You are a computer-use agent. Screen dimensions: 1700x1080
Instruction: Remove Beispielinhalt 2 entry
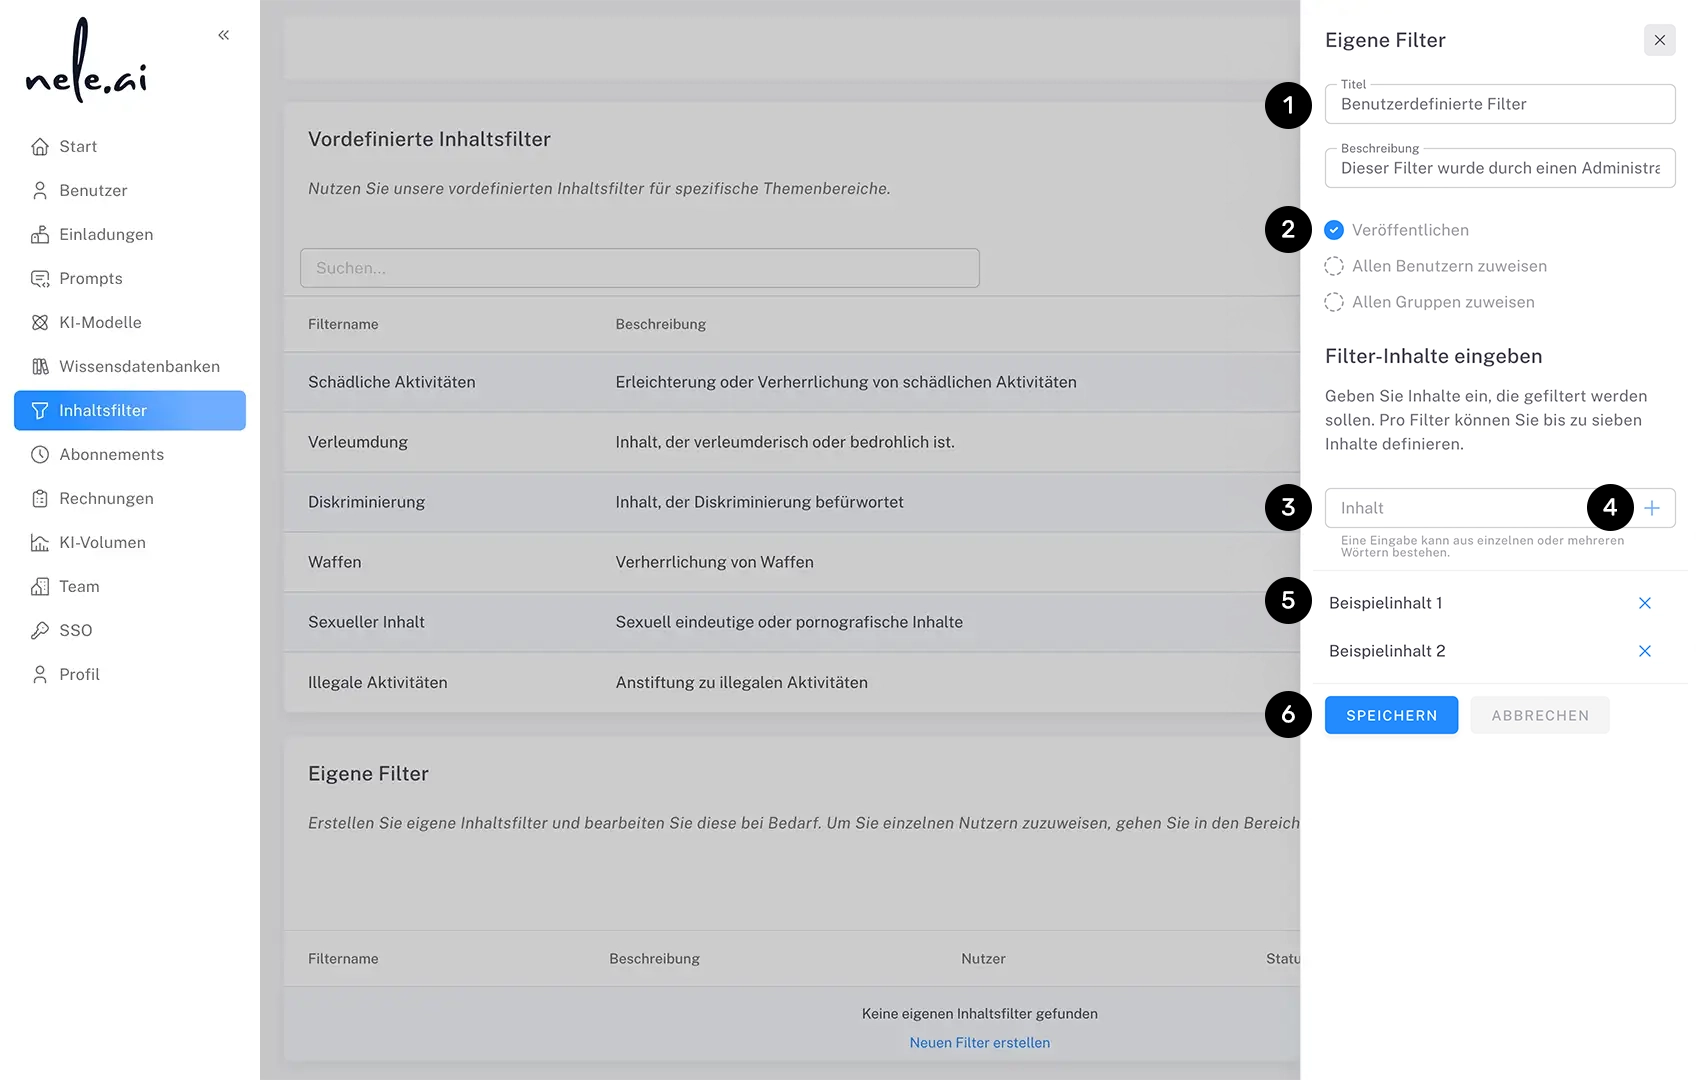click(x=1645, y=651)
